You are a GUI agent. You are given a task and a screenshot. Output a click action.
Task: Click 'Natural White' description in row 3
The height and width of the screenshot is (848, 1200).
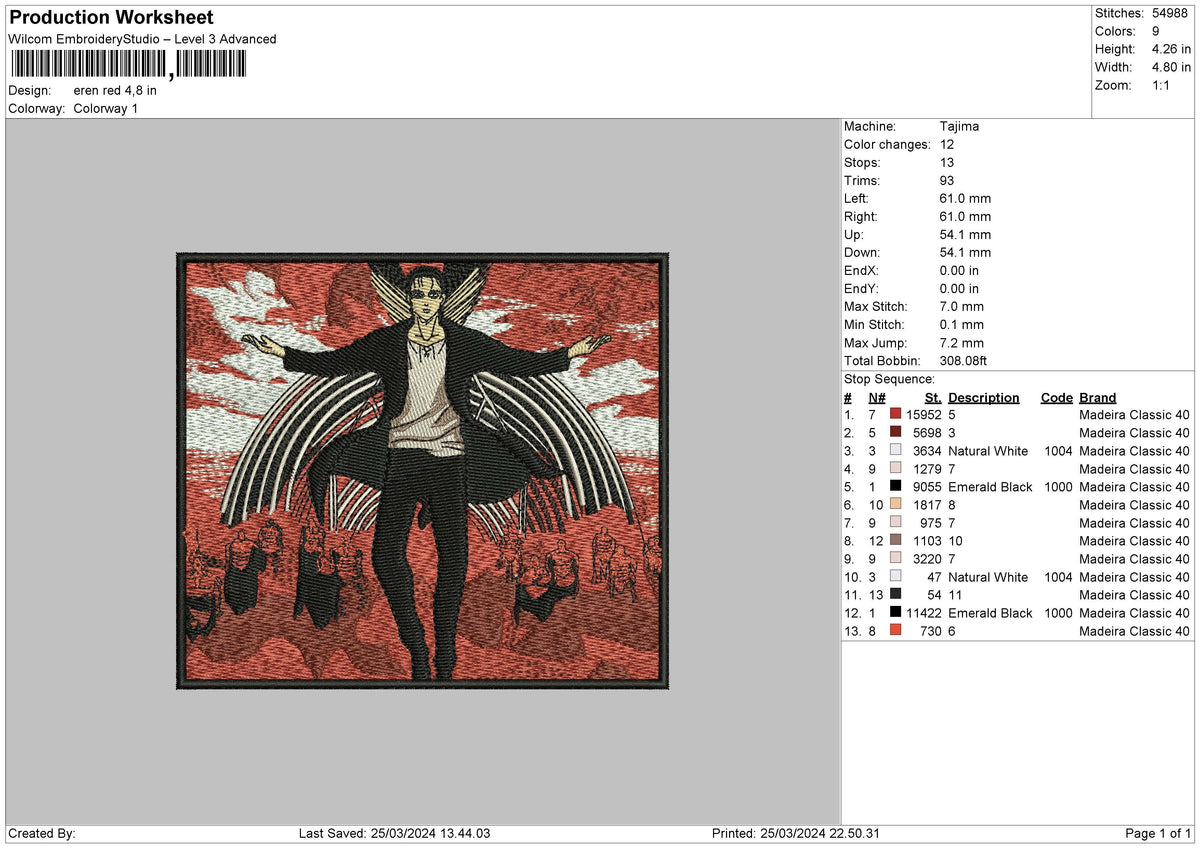click(x=988, y=451)
